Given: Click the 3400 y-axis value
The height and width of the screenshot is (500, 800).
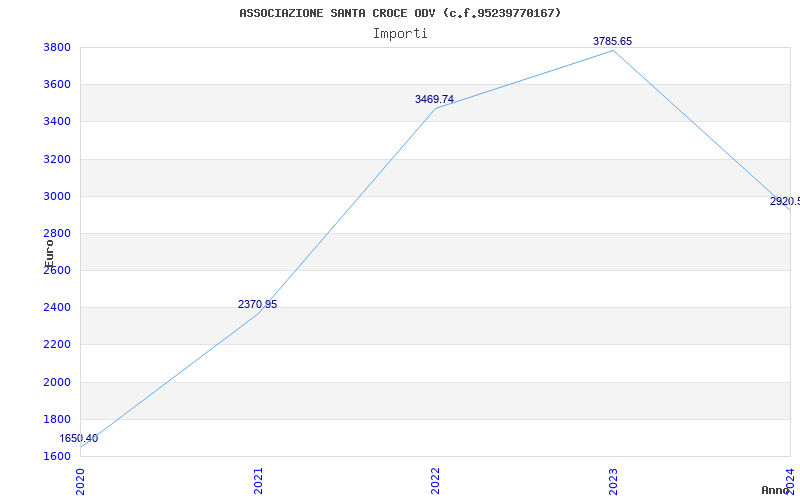Looking at the screenshot, I should pyautogui.click(x=57, y=122).
